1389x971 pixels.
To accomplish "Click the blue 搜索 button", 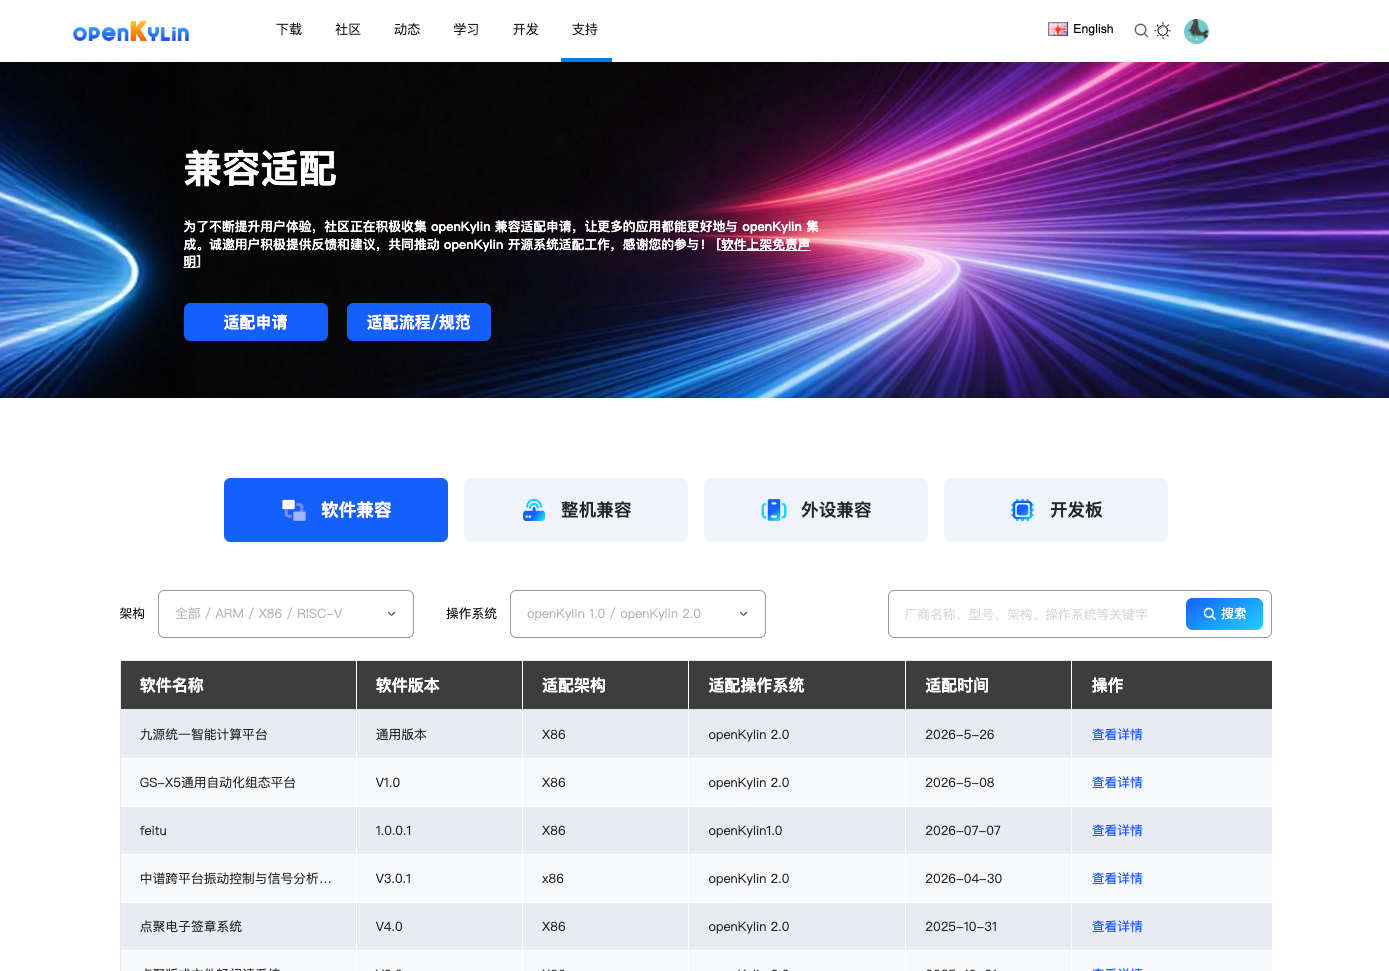I will (1224, 614).
